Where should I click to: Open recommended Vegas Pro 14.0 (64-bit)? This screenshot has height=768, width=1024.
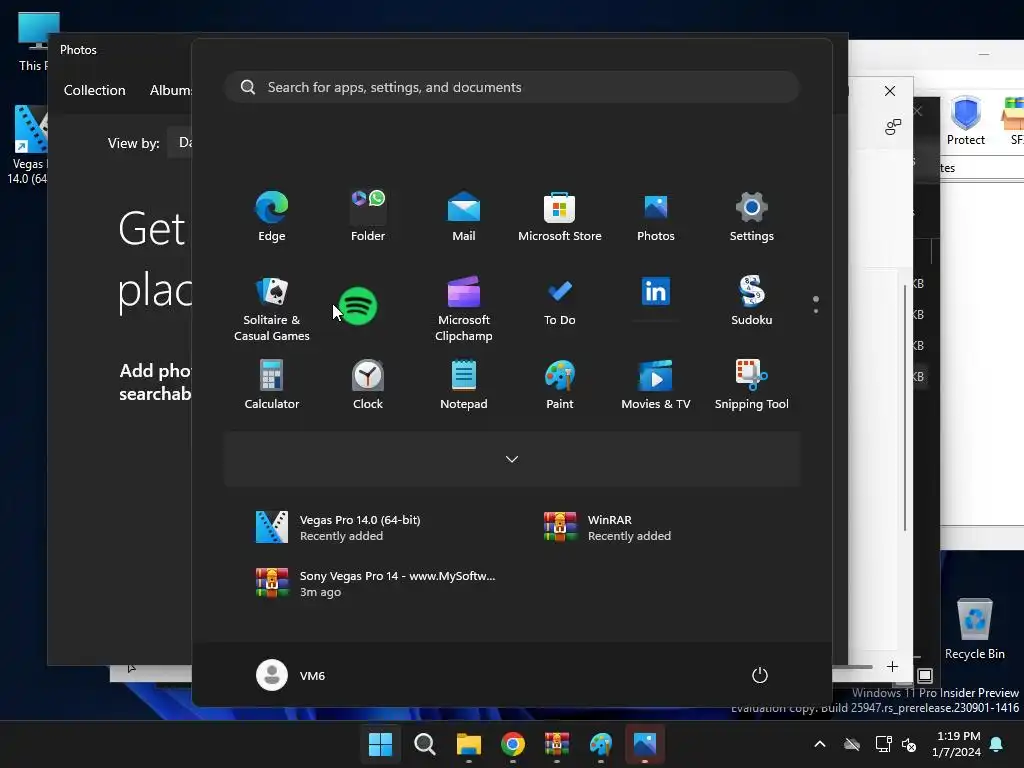coord(368,527)
